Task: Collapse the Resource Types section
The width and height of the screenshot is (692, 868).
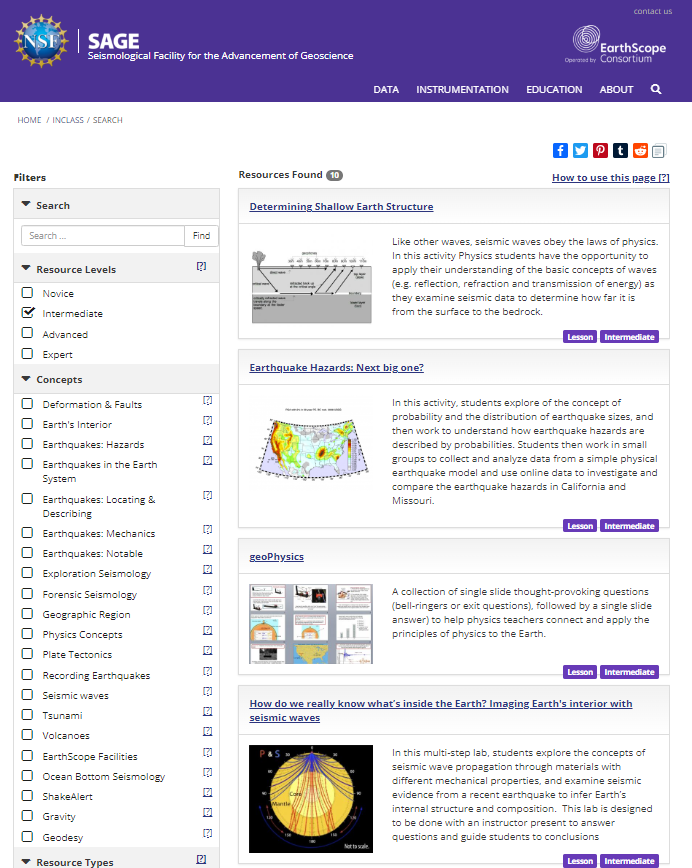Action: click(26, 861)
